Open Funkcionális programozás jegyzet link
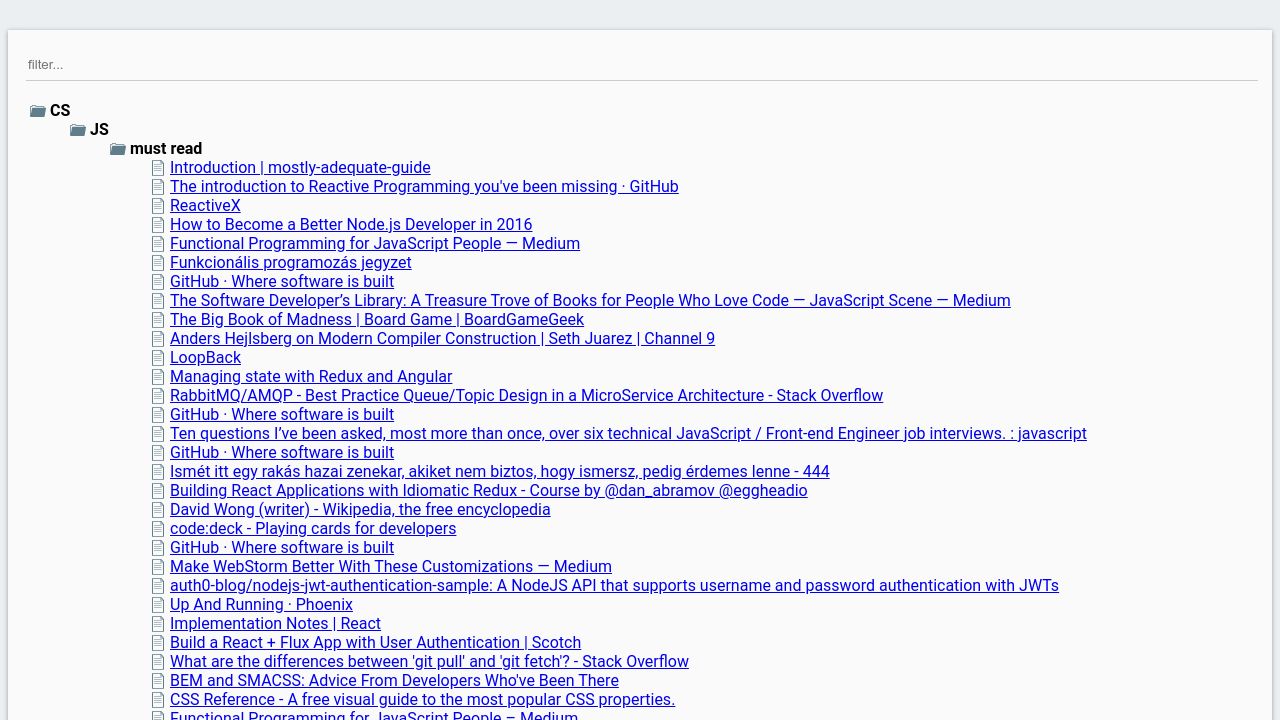The image size is (1280, 720). (291, 262)
